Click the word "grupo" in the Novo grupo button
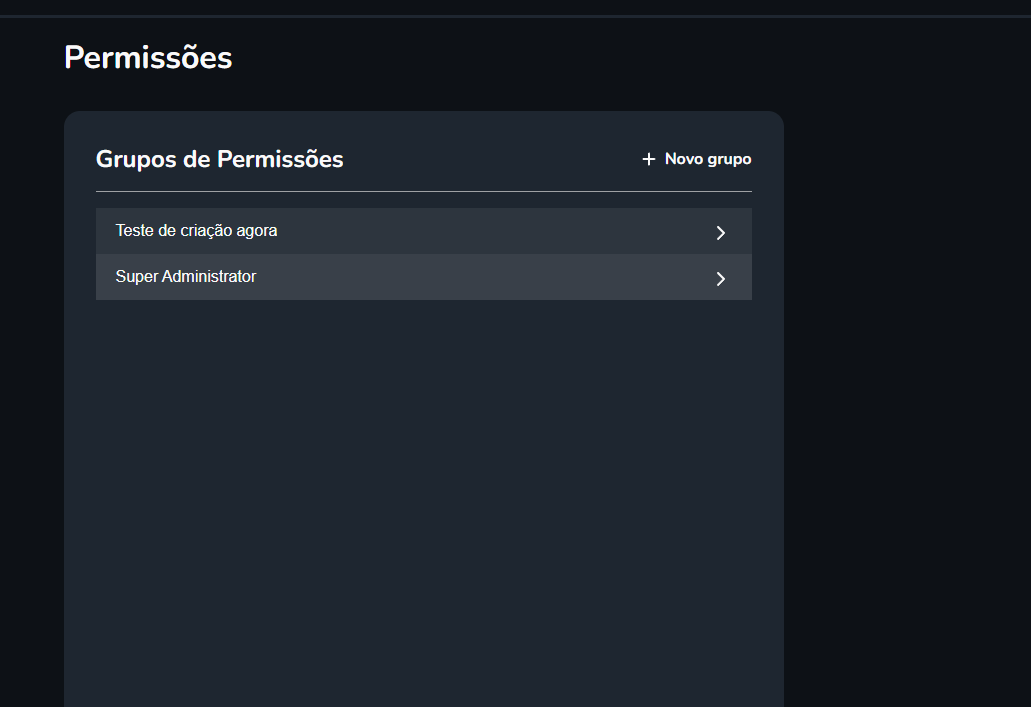 point(729,159)
